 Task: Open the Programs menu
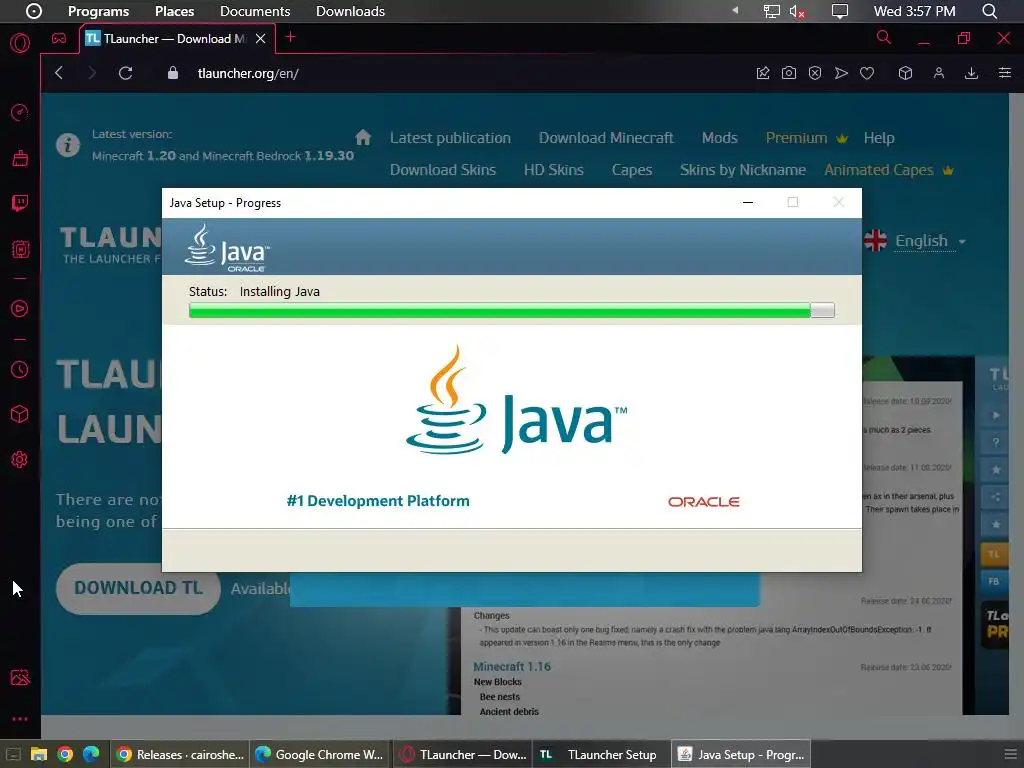pyautogui.click(x=99, y=11)
